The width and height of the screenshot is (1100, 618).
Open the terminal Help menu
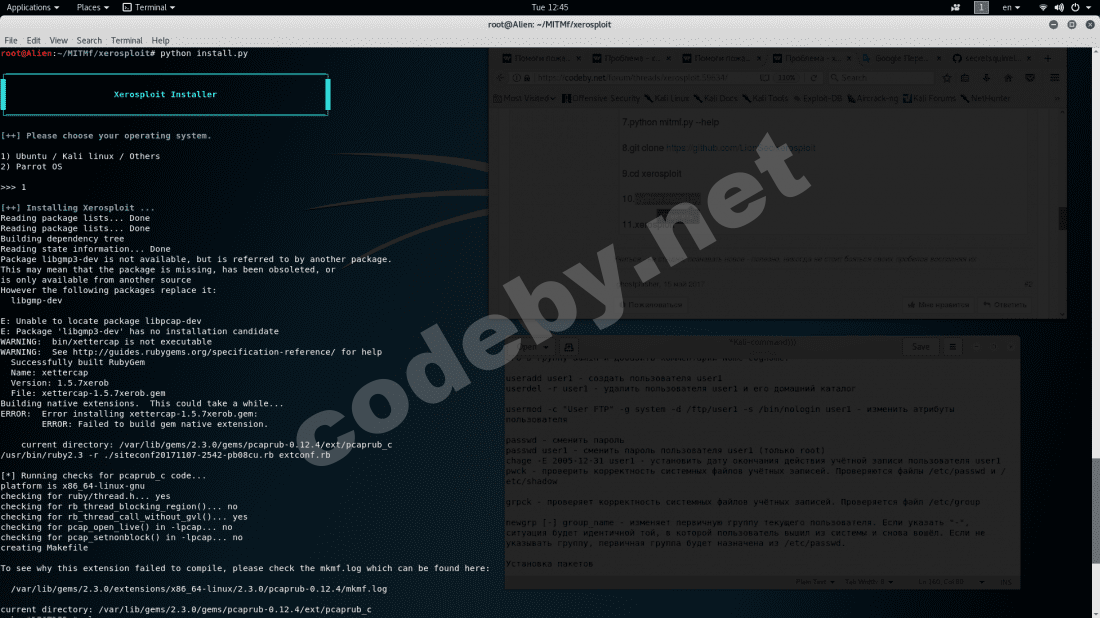pyautogui.click(x=160, y=41)
